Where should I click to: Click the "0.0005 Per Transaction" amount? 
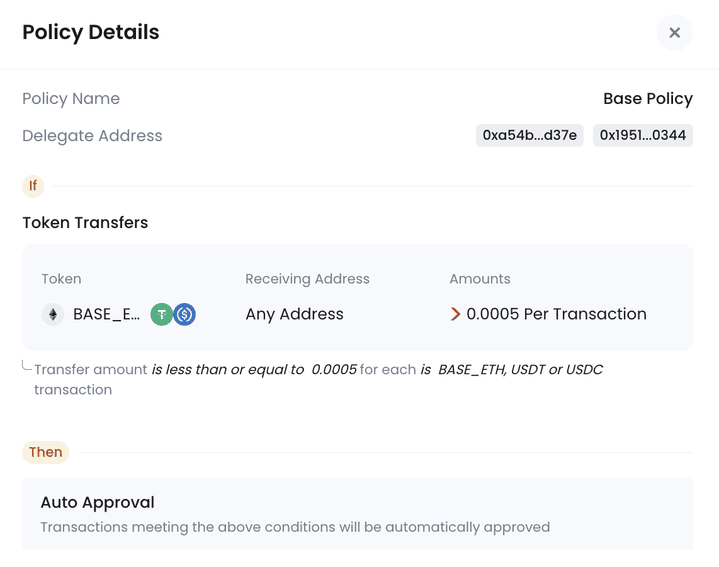point(556,314)
